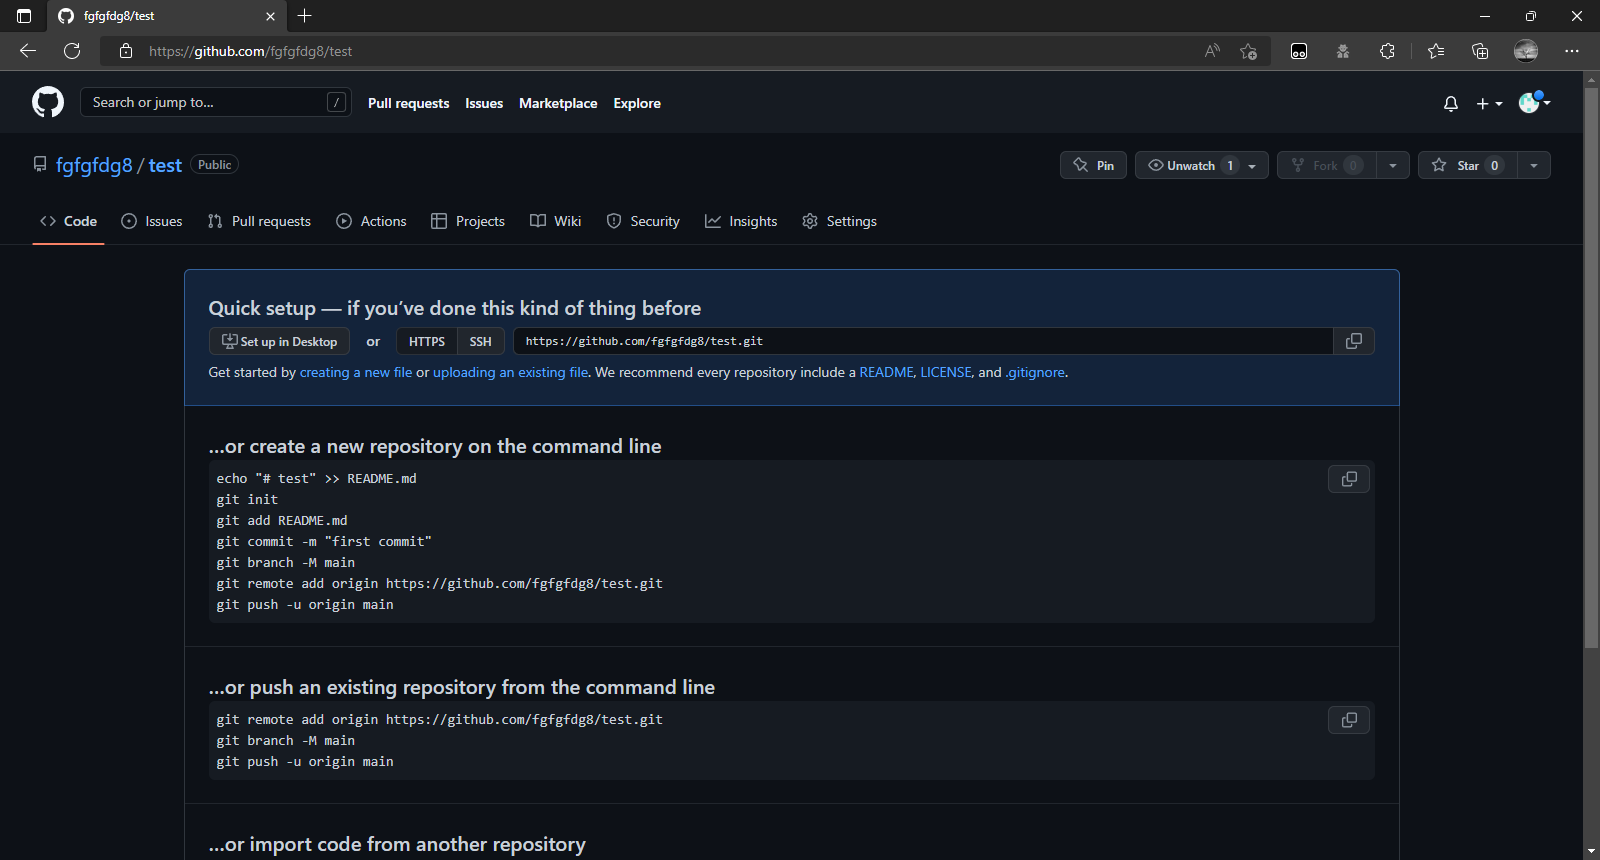The width and height of the screenshot is (1600, 860).
Task: Reload the page with refresh icon
Action: [x=72, y=51]
